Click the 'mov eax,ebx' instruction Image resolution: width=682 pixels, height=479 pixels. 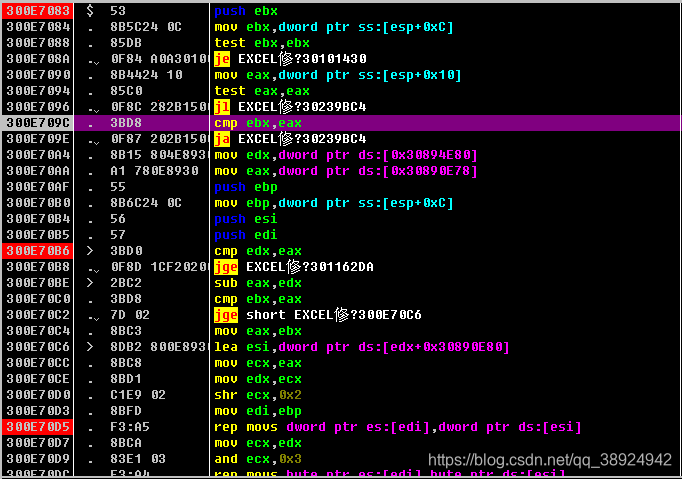(x=258, y=331)
